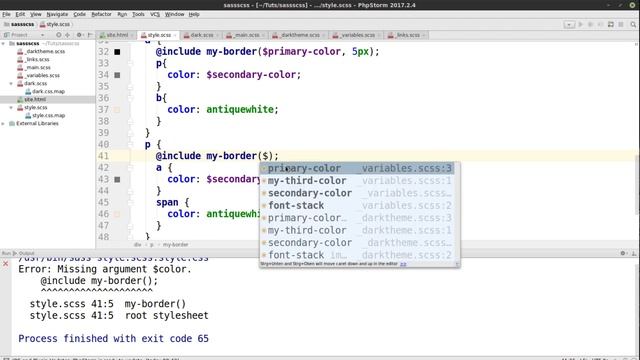Click the Run play button in toolbar
Image resolution: width=640 pixels, height=360 pixels.
580,24
